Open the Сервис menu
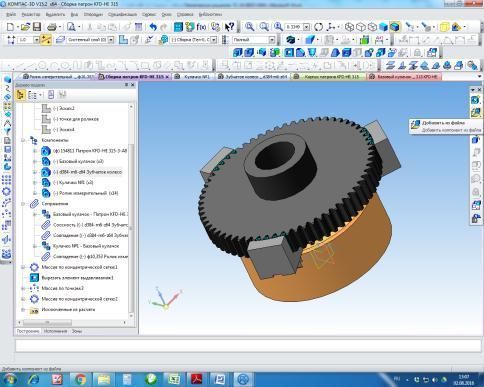The height and width of the screenshot is (387, 484). pyautogui.click(x=149, y=15)
